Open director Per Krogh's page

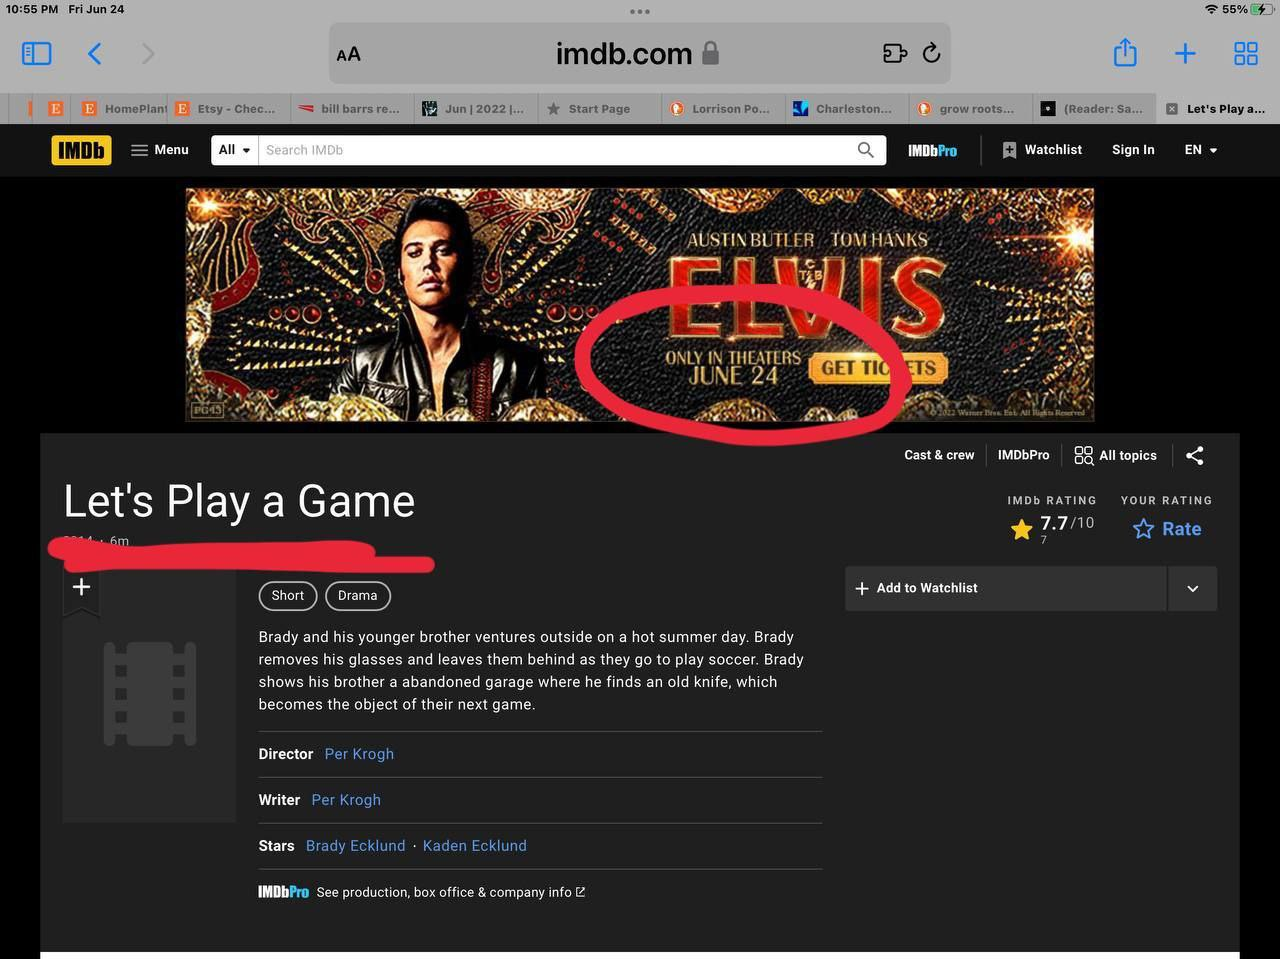coord(359,754)
